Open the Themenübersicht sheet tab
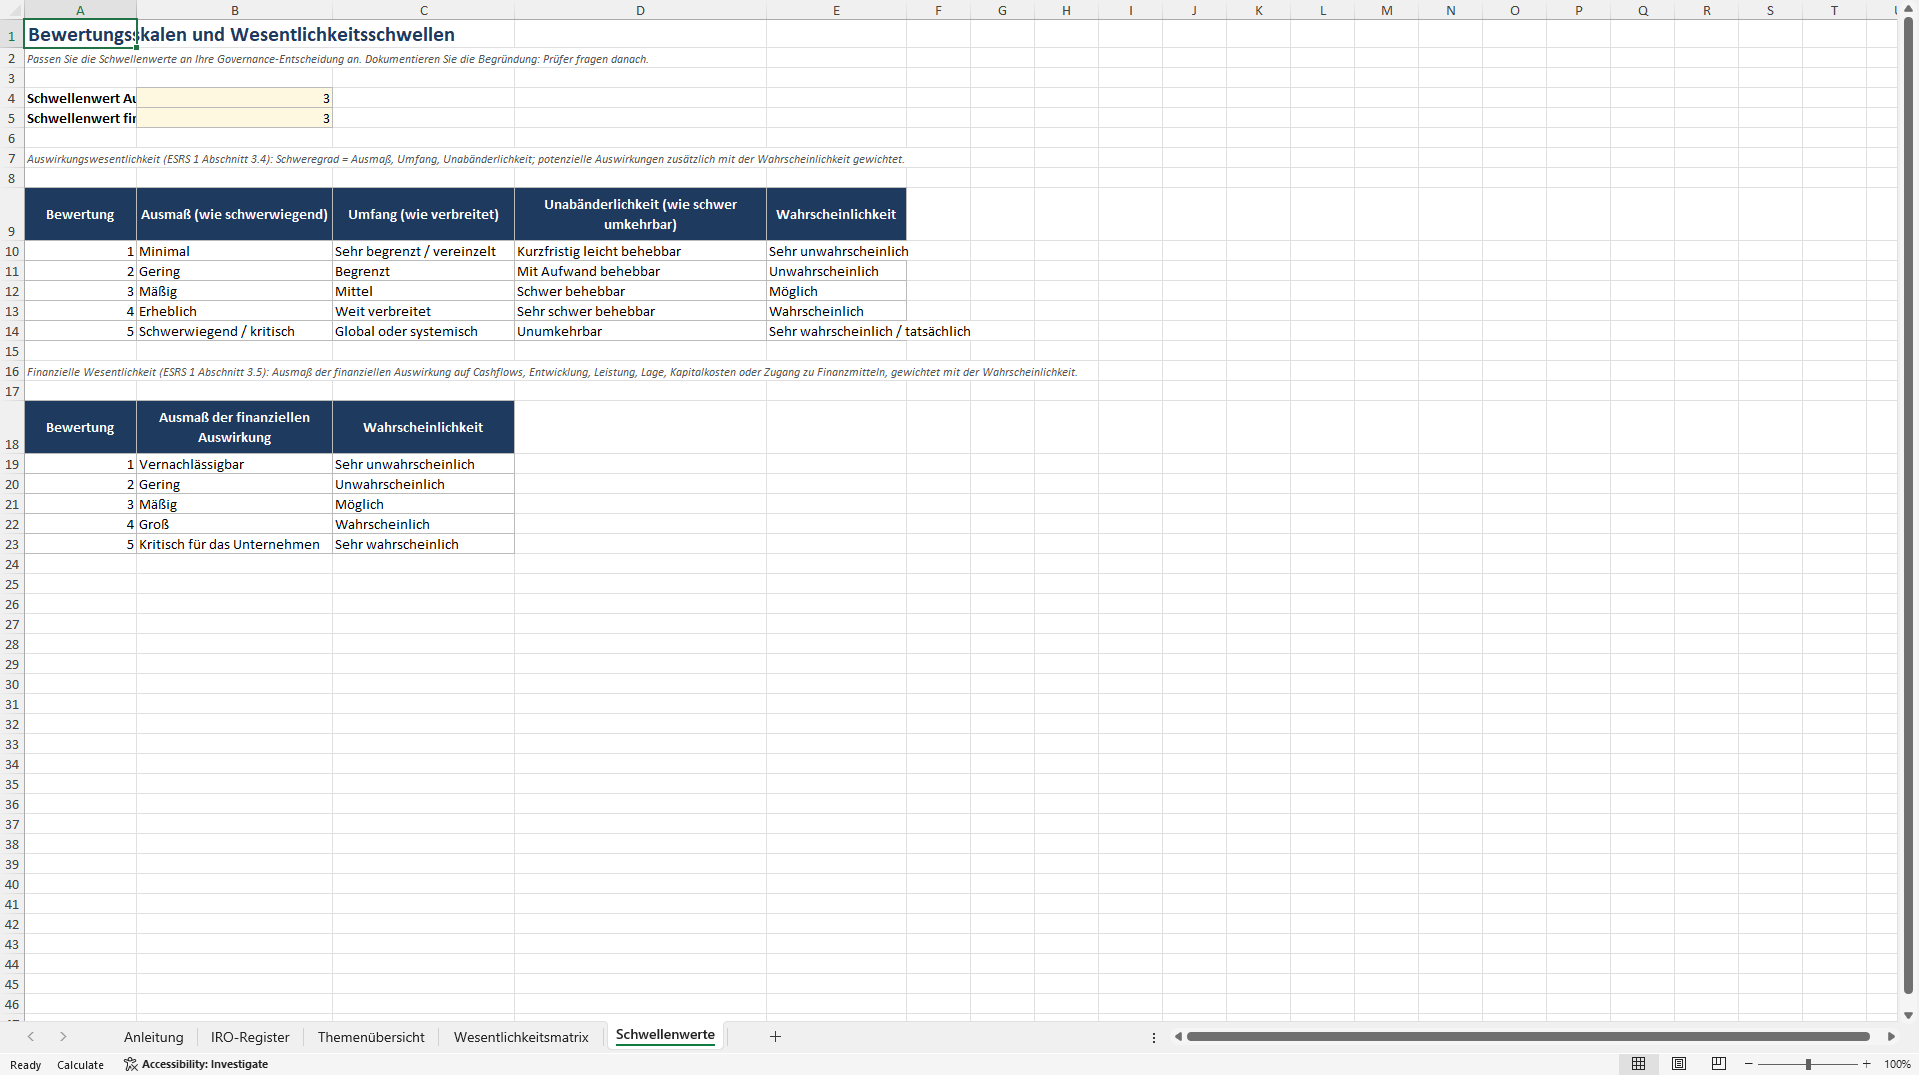Screen dimensions: 1919x1075 coord(371,1037)
